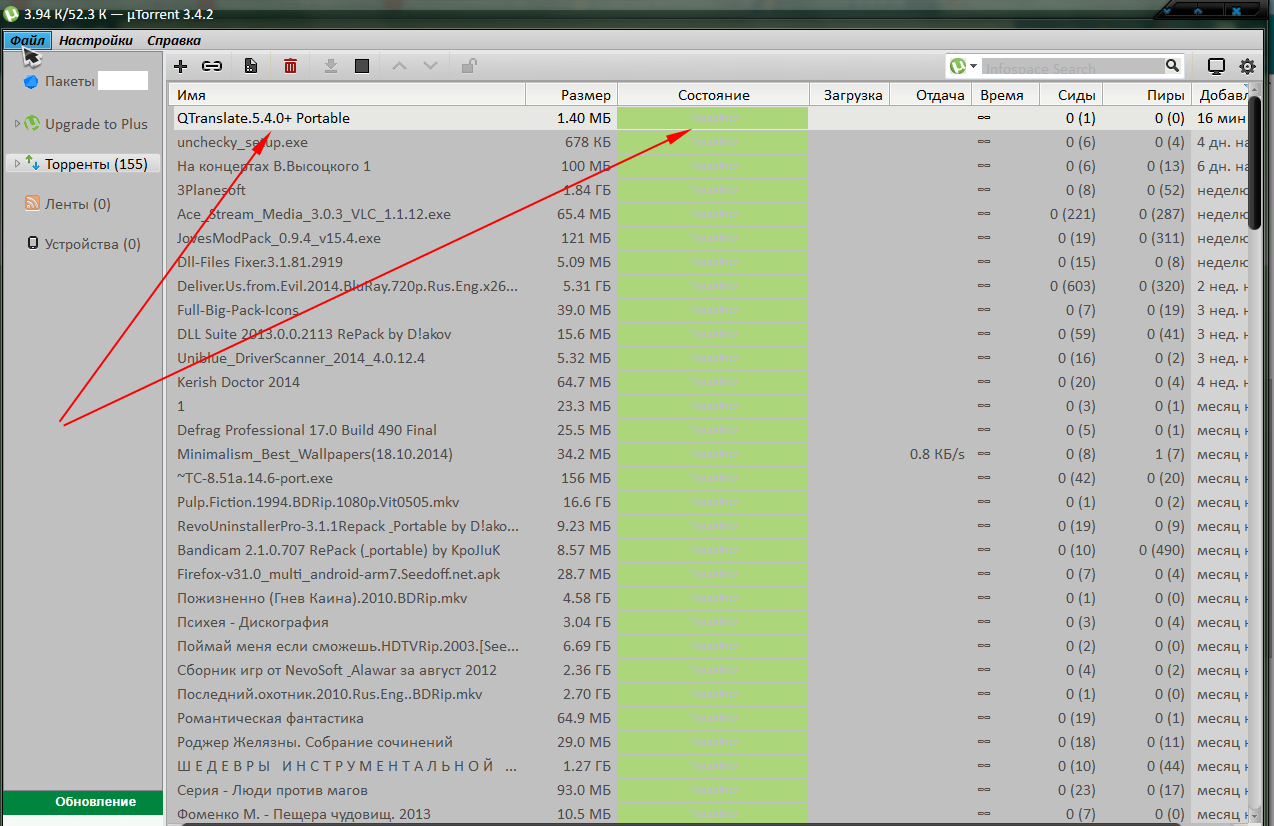Click the Create New Torrent file icon

click(x=251, y=66)
